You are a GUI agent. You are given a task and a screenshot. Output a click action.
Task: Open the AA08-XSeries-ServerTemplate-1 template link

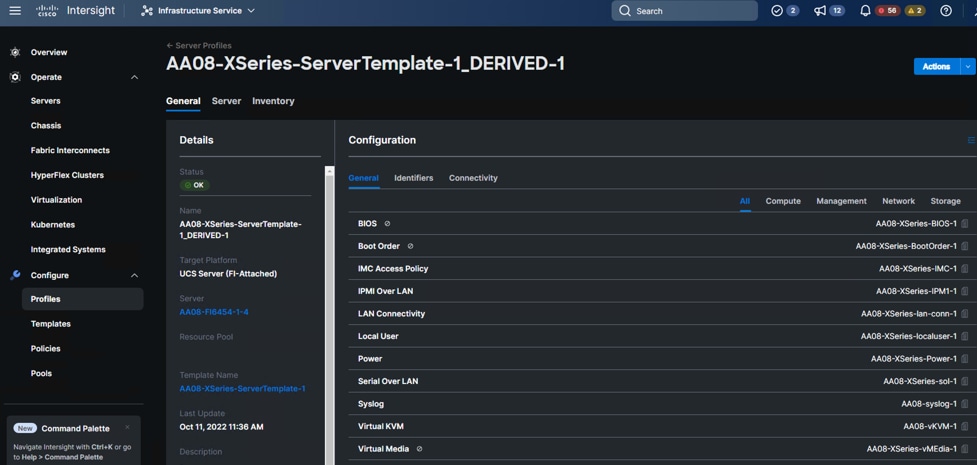point(242,389)
